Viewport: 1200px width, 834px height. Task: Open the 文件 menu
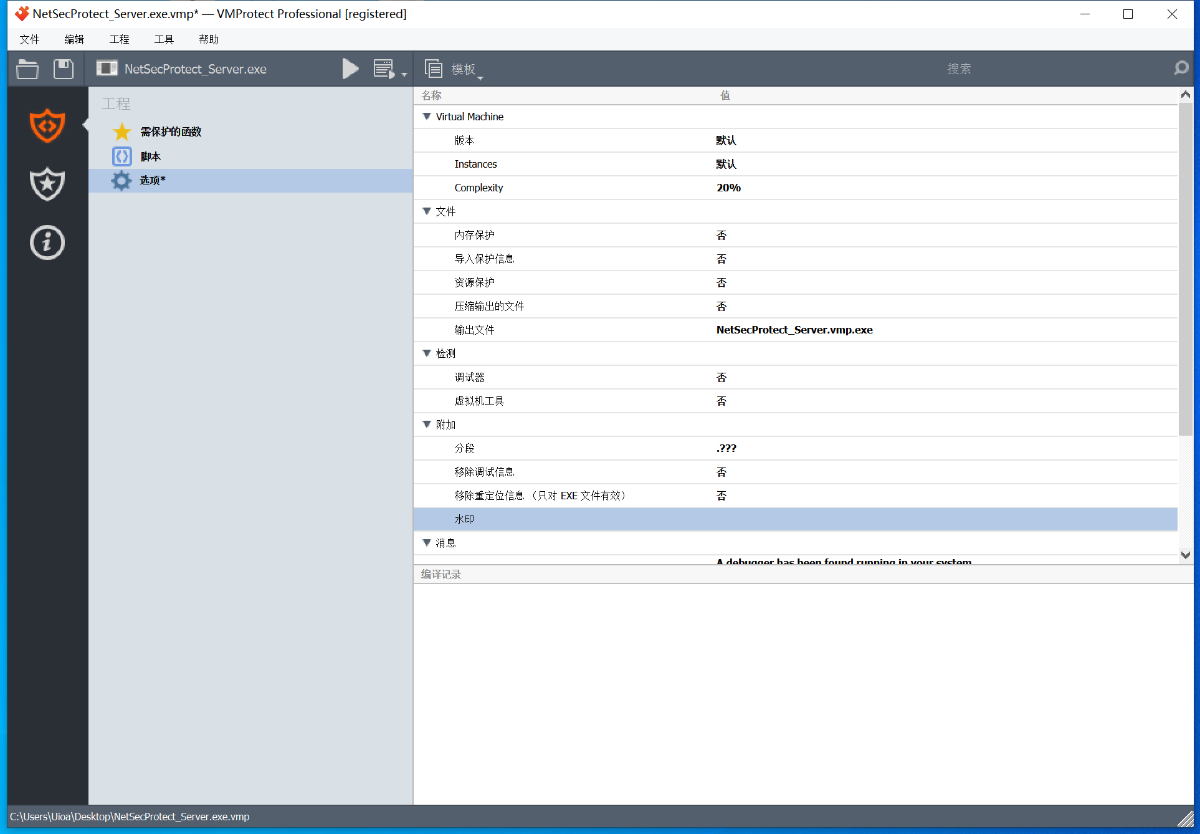[x=29, y=39]
